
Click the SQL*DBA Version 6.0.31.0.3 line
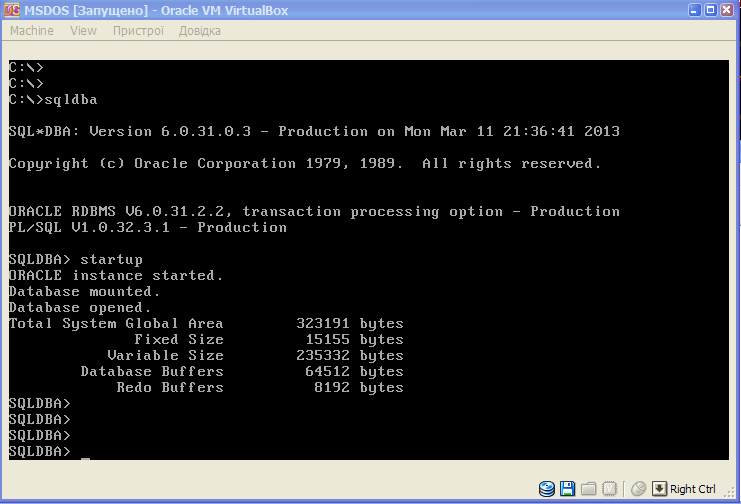(x=314, y=131)
